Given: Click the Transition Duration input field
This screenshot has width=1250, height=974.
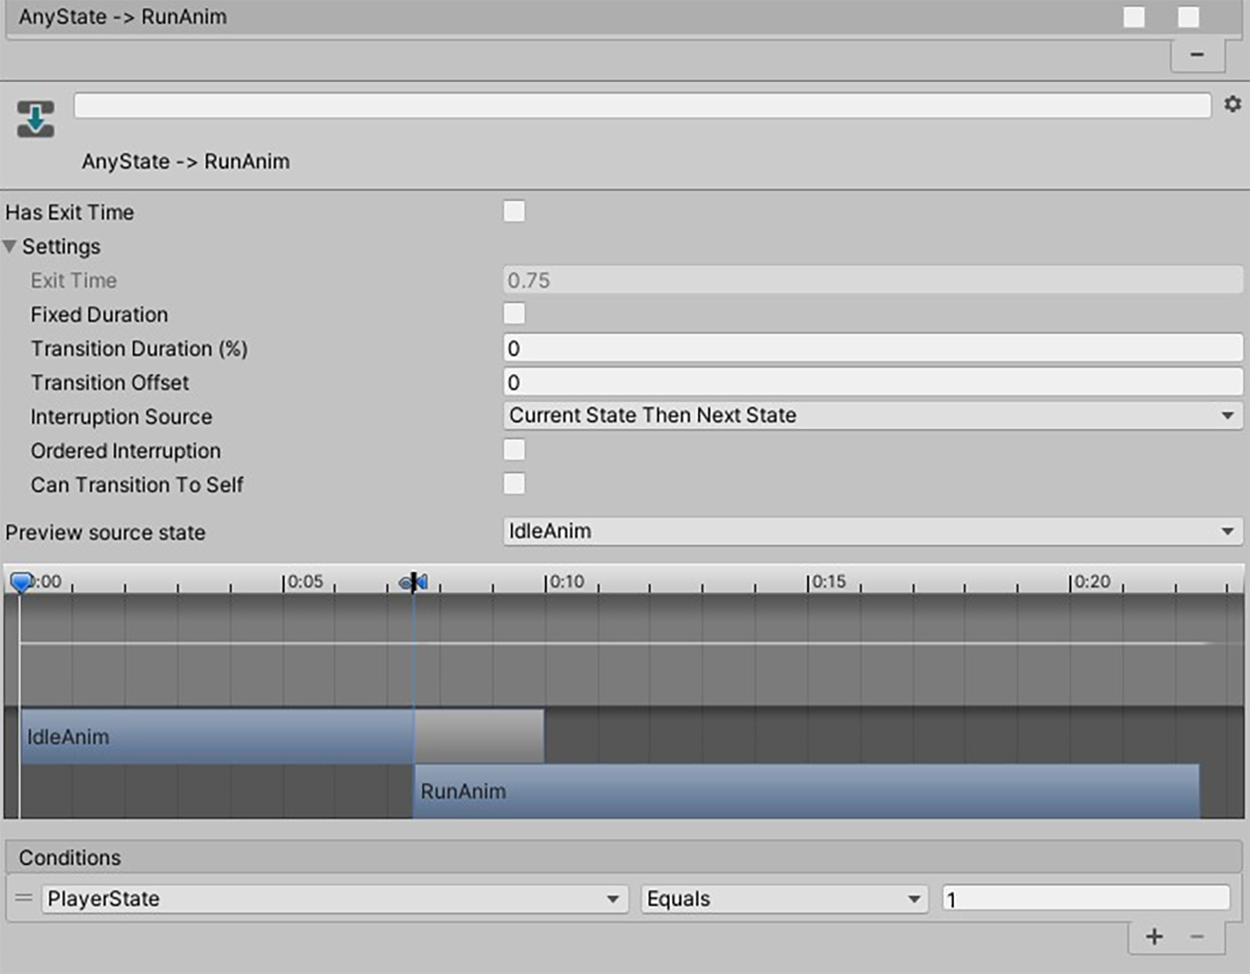Looking at the screenshot, I should click(872, 348).
